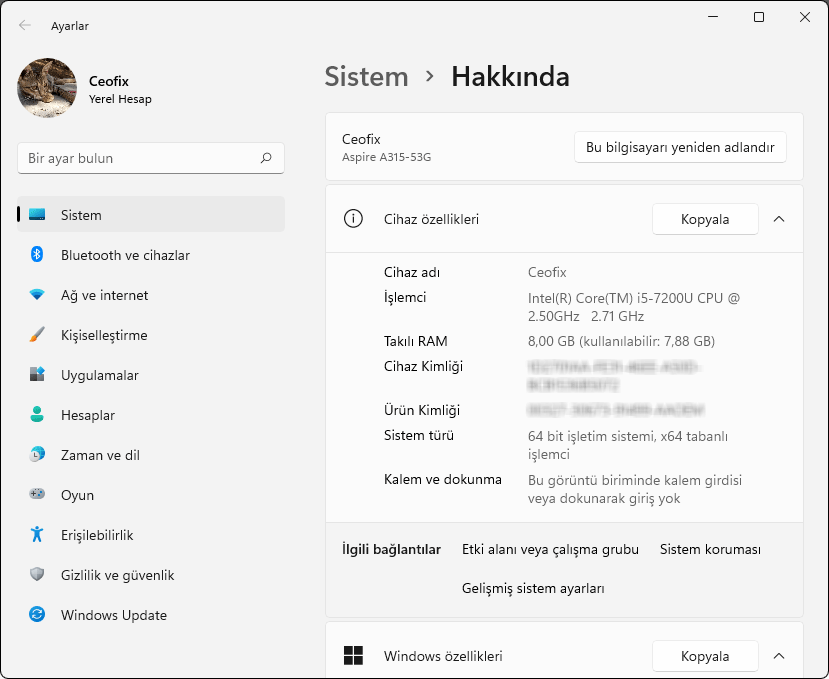Open Gelişmiş sistem ayarları link
Screen dimensions: 829x679
[533, 589]
